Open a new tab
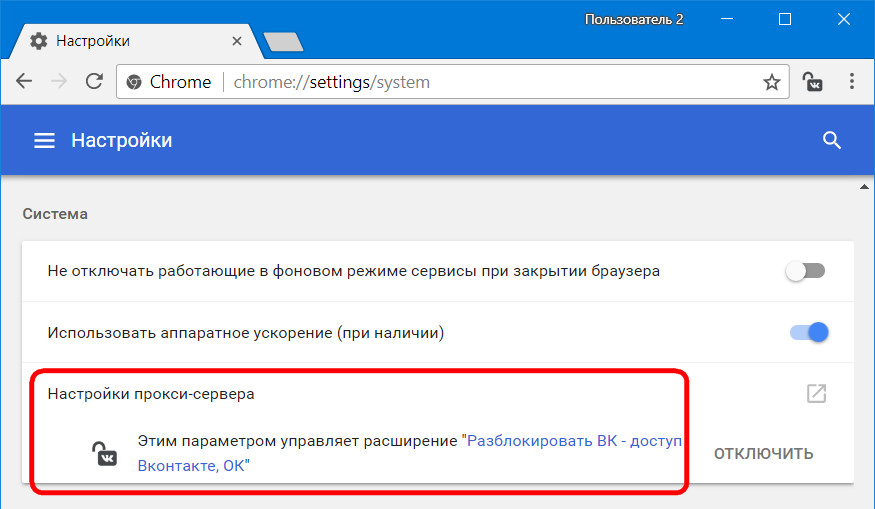 tap(283, 42)
